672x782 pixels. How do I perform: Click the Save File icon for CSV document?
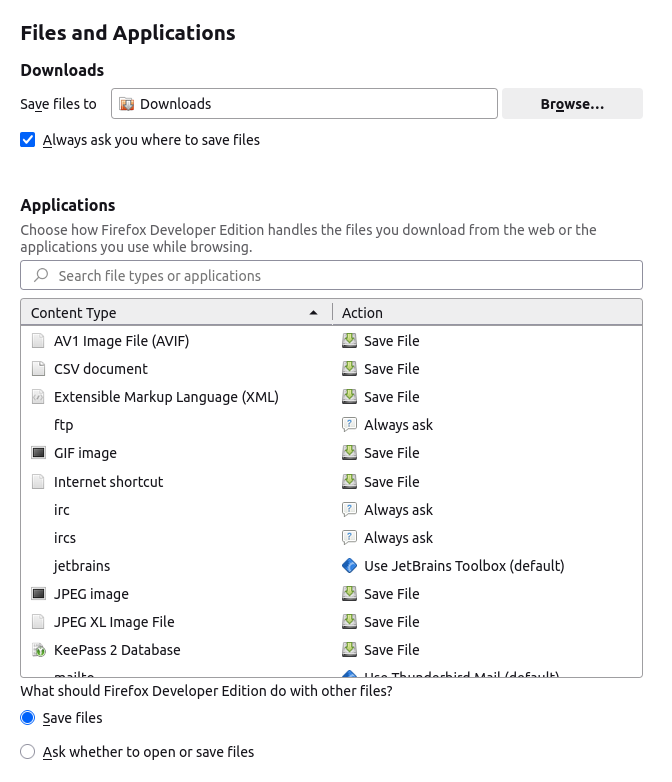point(350,369)
